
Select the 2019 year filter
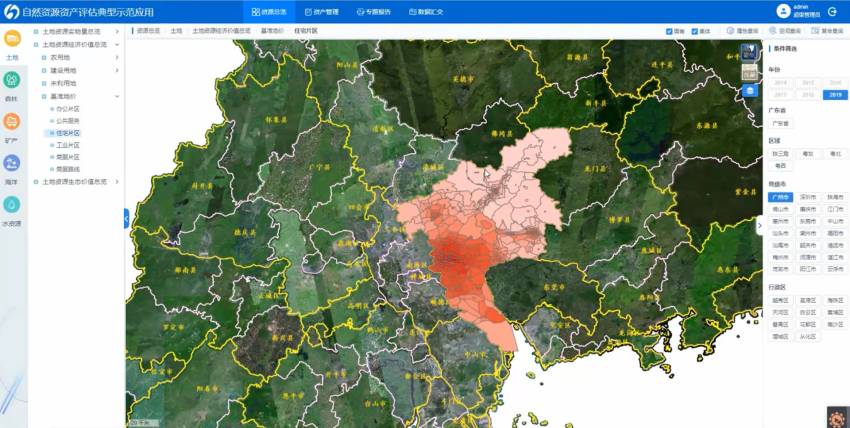click(x=834, y=95)
